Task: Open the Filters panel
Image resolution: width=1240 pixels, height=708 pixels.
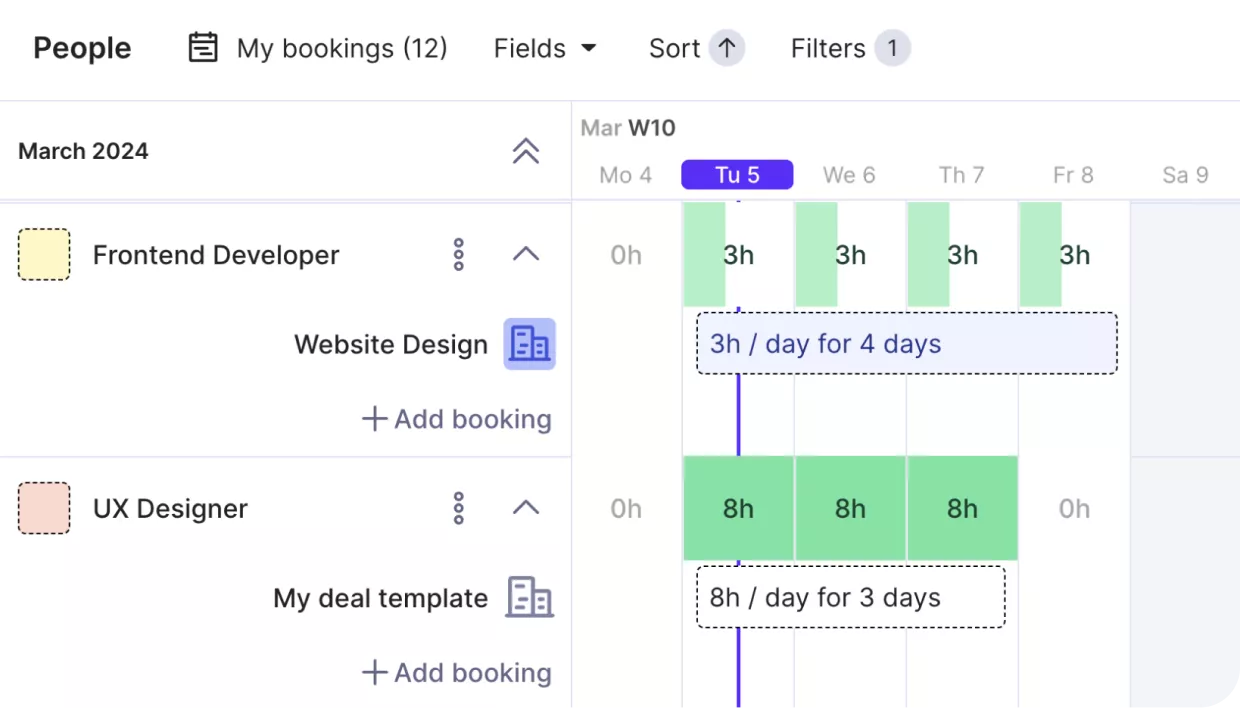Action: pos(850,48)
